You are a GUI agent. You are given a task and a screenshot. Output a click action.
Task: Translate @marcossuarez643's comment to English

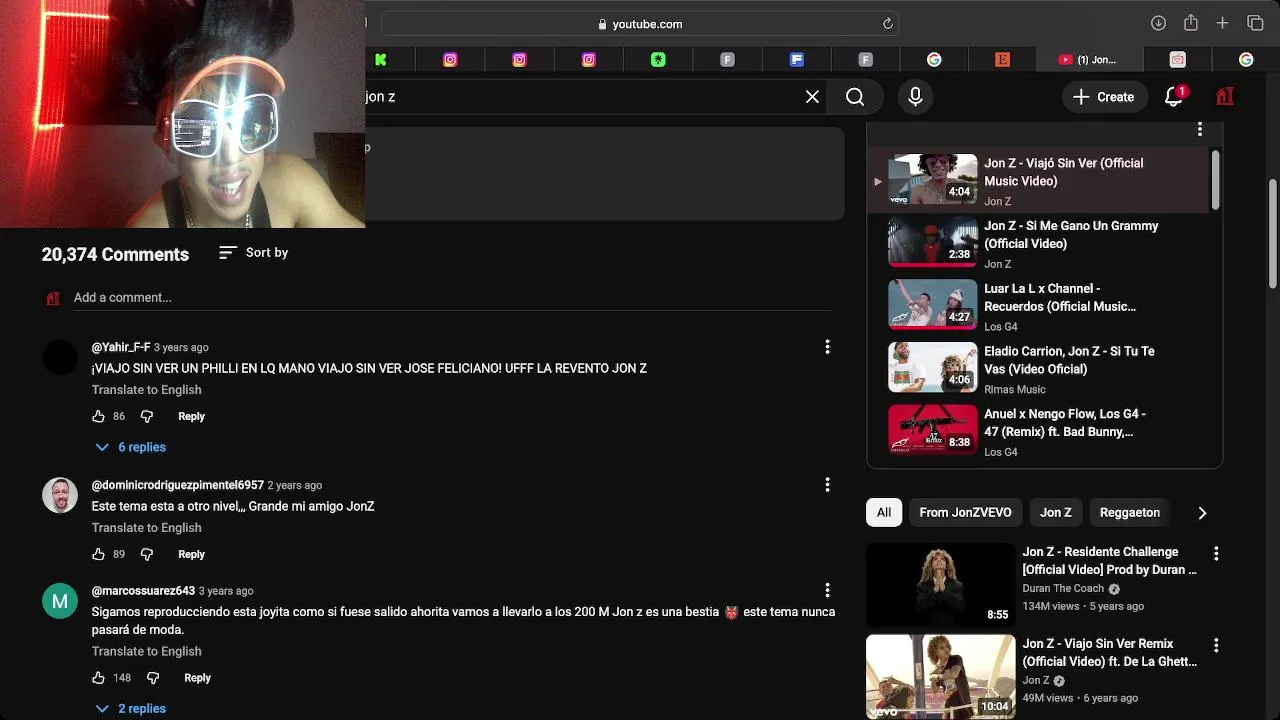pyautogui.click(x=147, y=652)
